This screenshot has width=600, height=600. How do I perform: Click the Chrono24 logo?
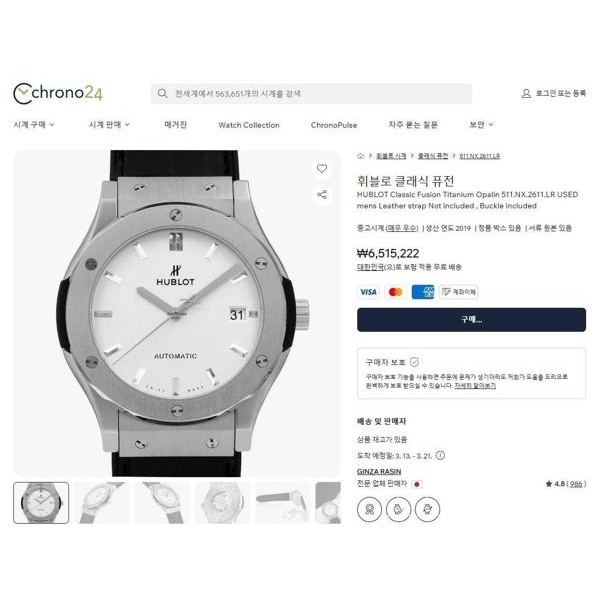pos(58,93)
